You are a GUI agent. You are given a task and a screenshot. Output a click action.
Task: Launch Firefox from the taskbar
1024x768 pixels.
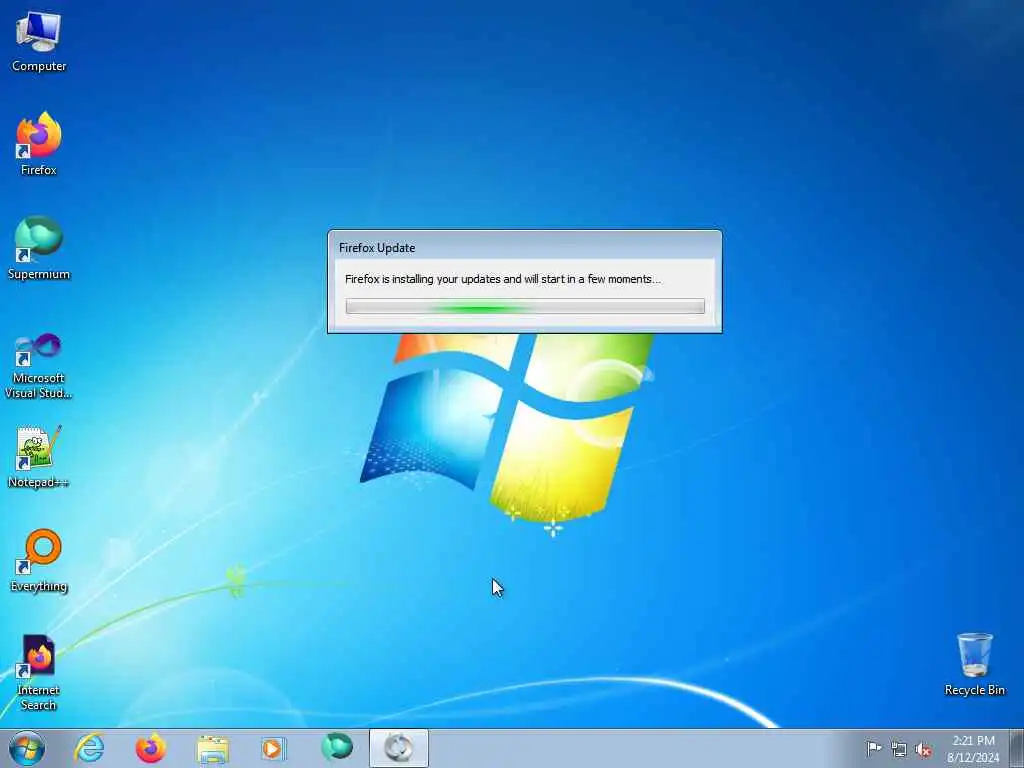click(151, 748)
